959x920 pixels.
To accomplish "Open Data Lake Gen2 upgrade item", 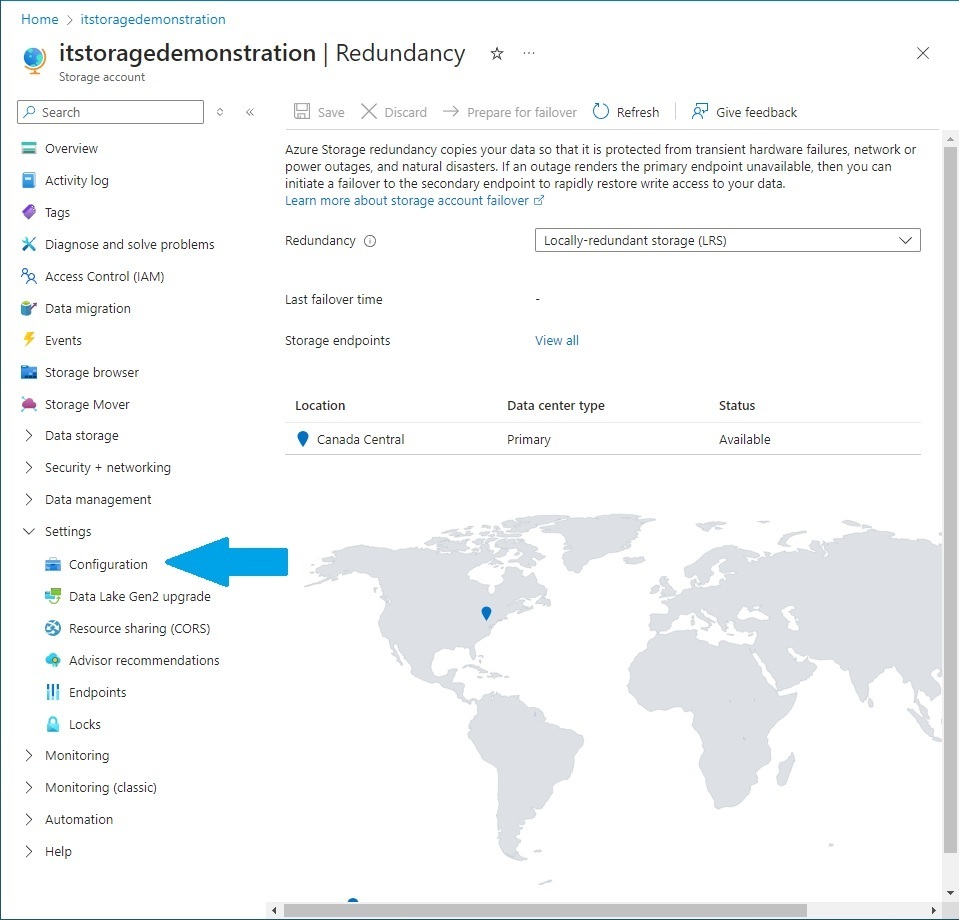I will point(139,596).
